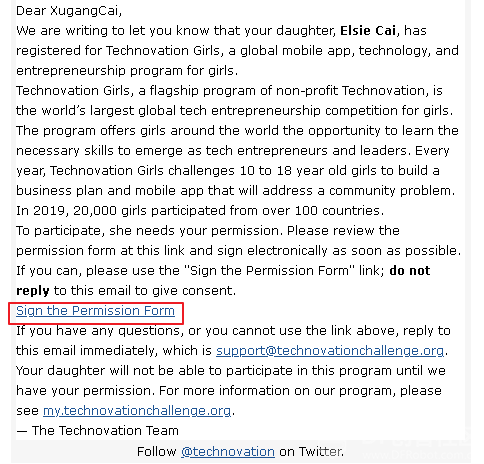Viewport: 484px width, 464px height.
Task: Open the underlined Sign the Permission Form link
Action: (x=95, y=311)
